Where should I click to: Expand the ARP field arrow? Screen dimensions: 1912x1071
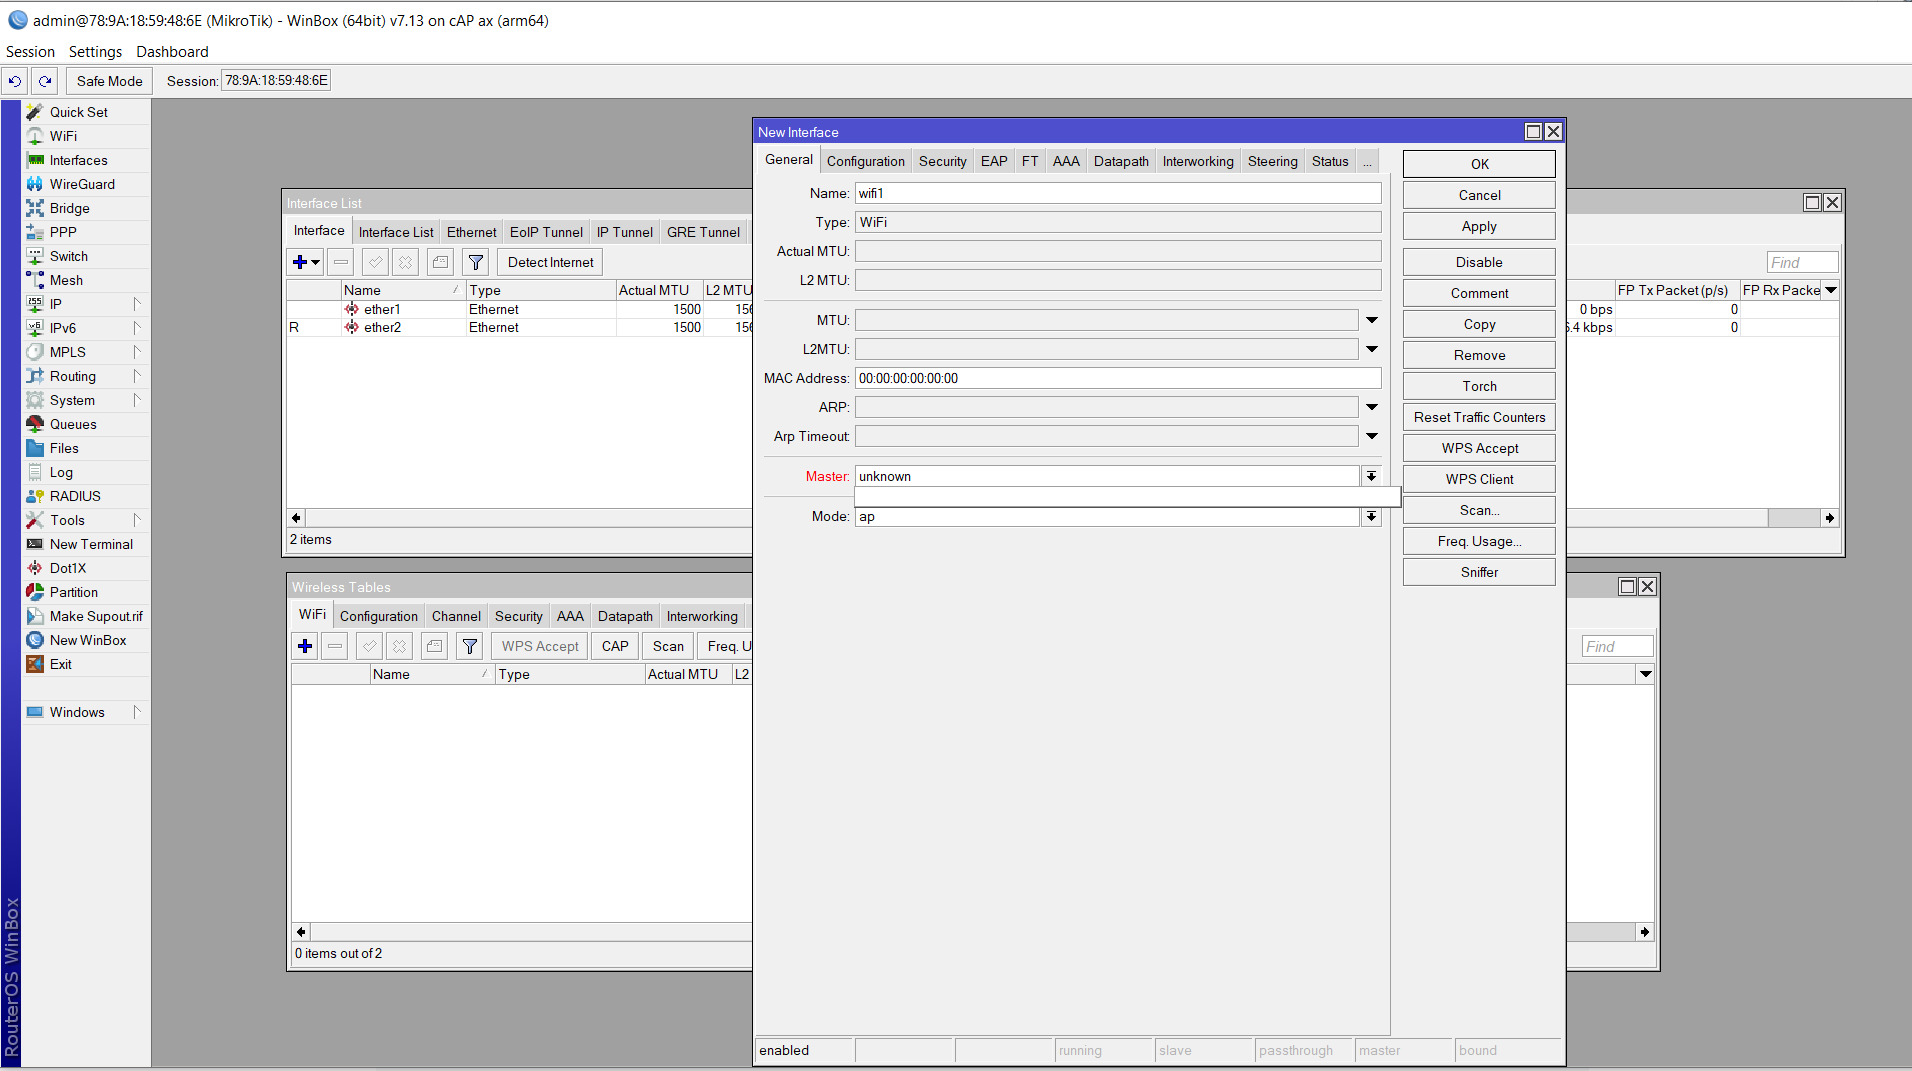click(1371, 407)
